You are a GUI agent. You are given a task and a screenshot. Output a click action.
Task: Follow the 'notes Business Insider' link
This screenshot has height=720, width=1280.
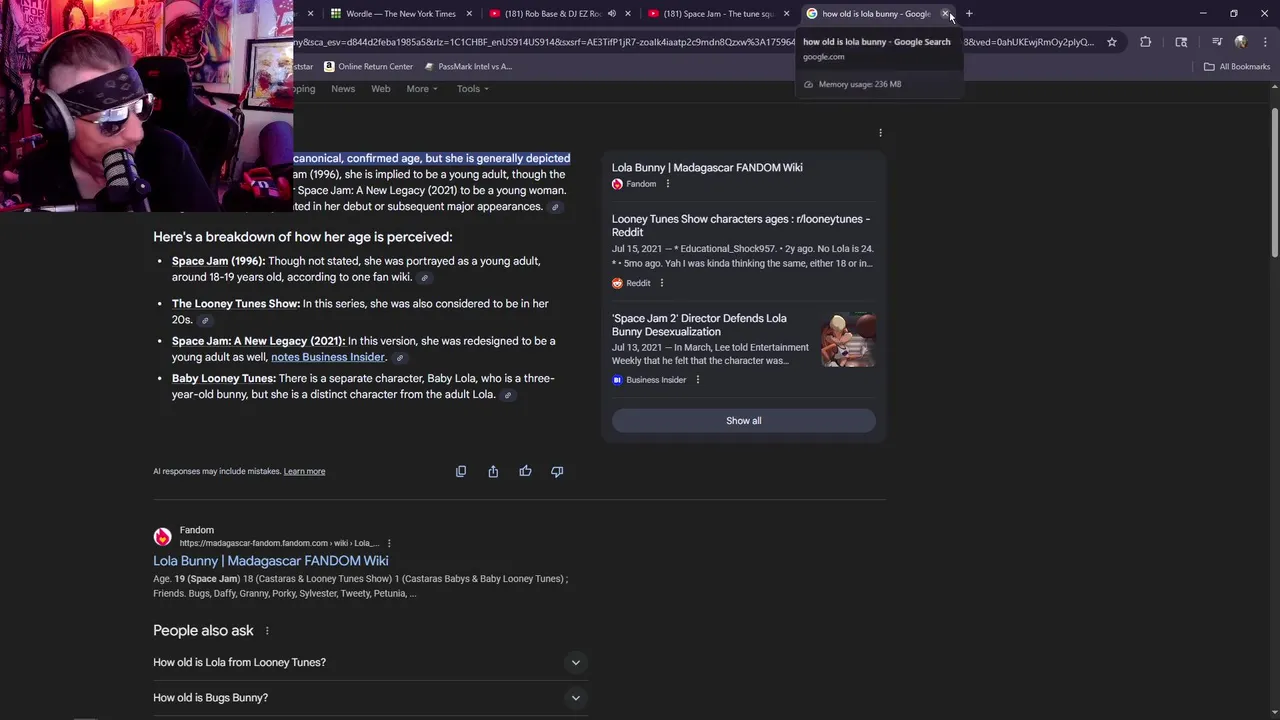(x=328, y=357)
